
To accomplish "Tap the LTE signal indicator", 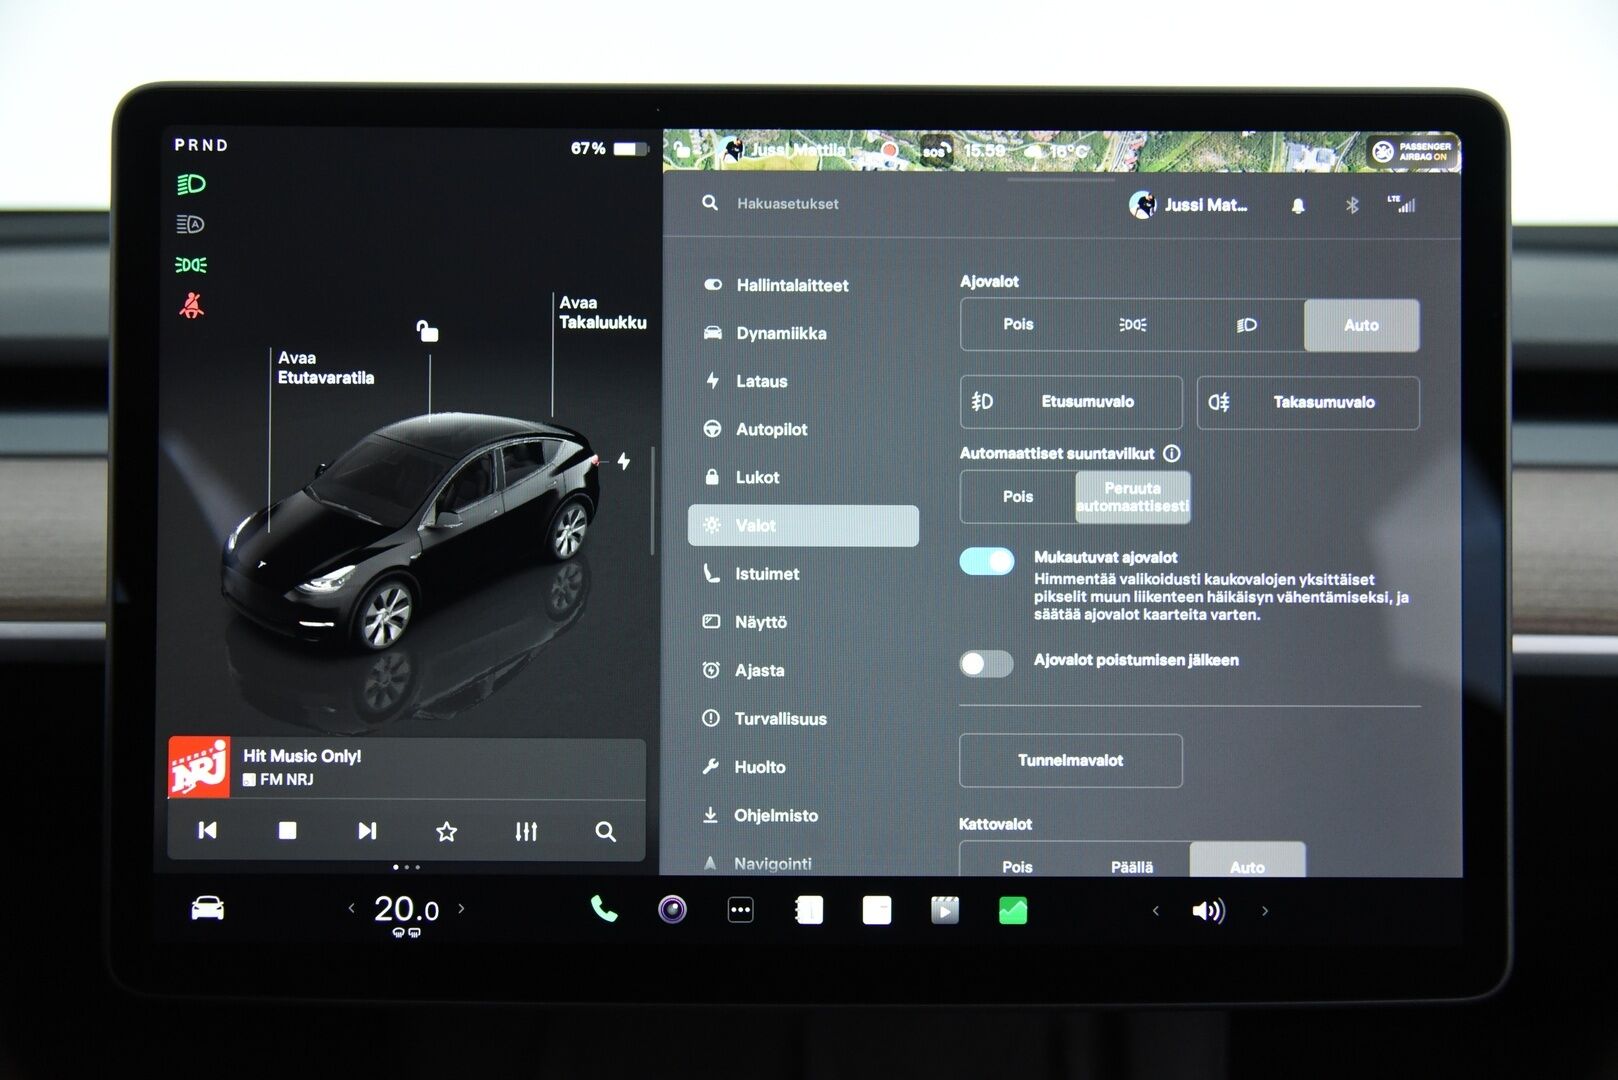I will 1401,204.
